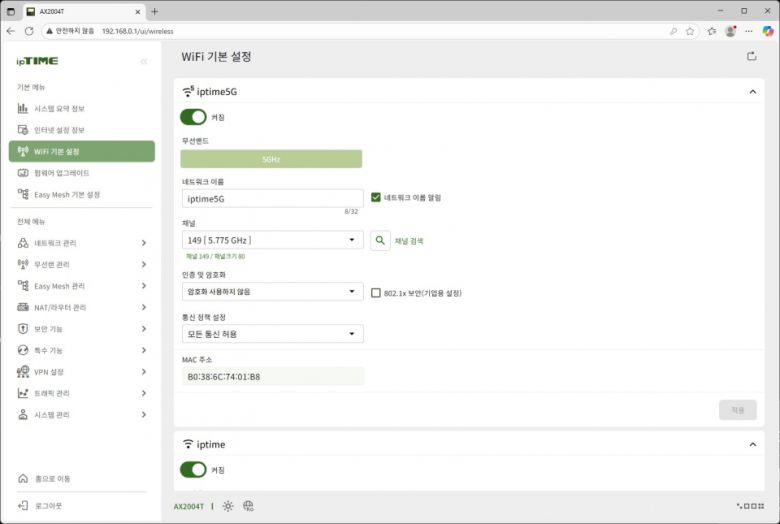The height and width of the screenshot is (524, 780).
Task: Open the browser favorites list icon
Action: (711, 31)
